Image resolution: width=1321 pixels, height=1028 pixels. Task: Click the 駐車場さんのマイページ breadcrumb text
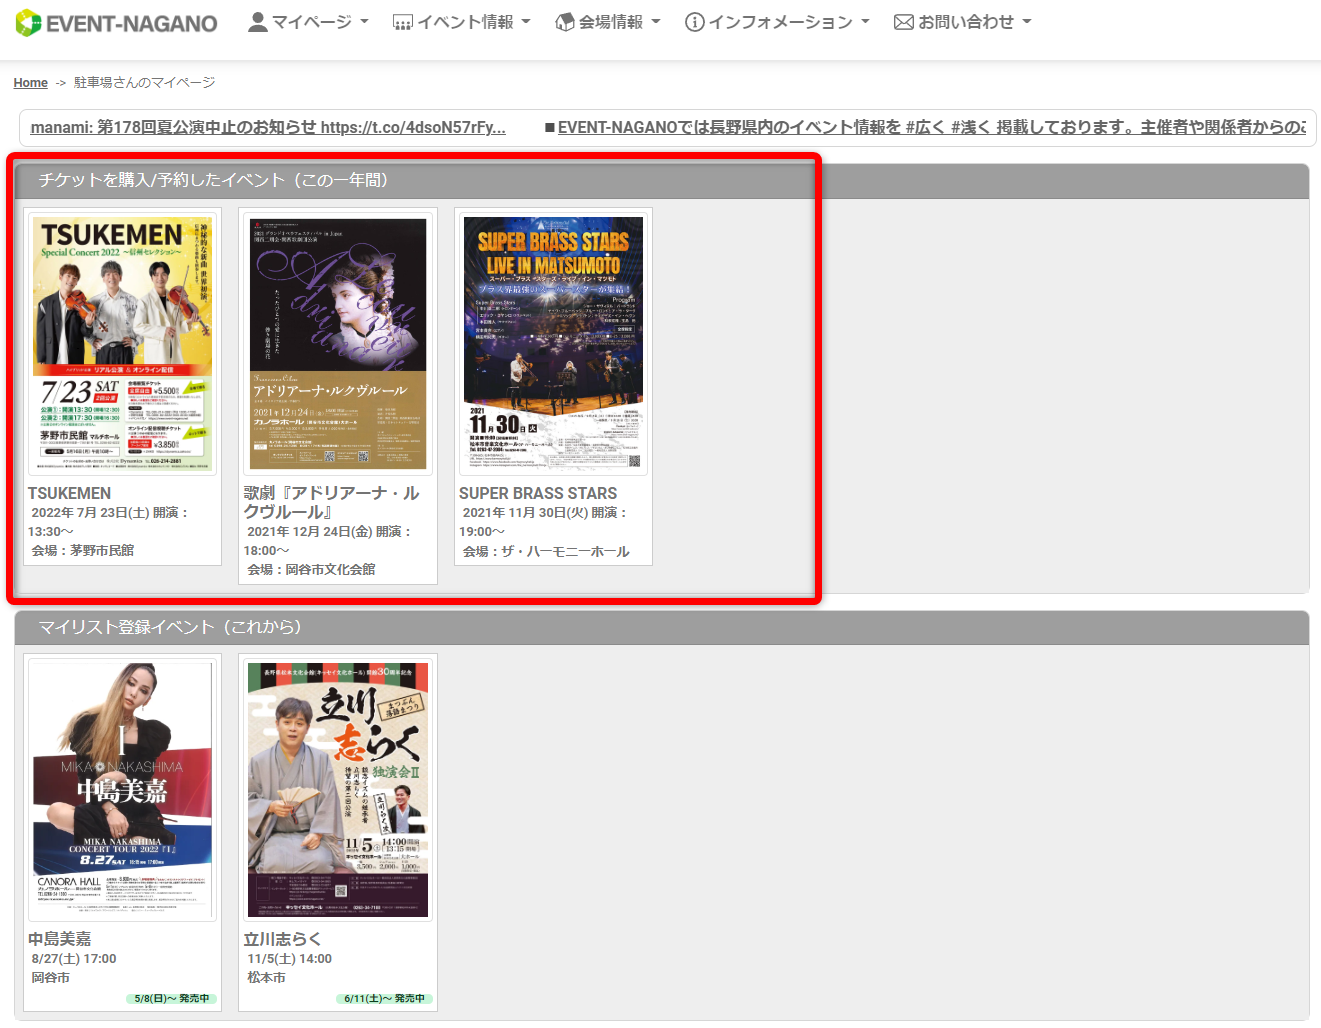click(144, 83)
